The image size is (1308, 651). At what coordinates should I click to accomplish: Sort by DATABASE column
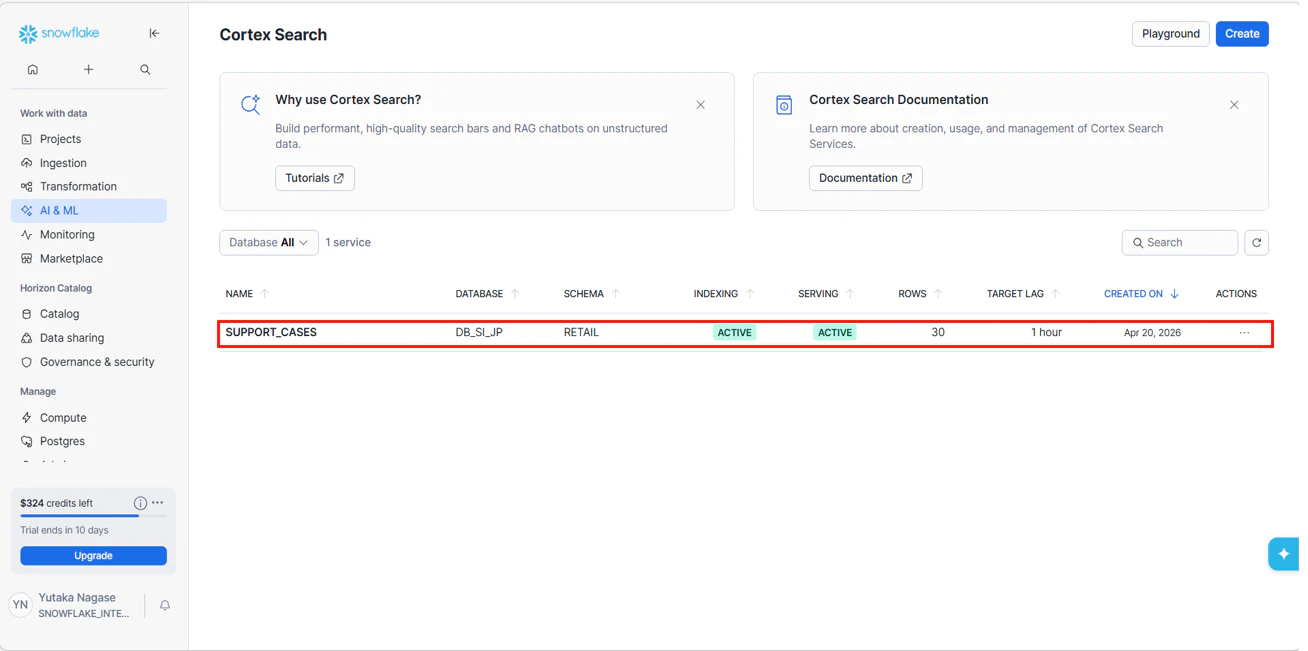(488, 294)
